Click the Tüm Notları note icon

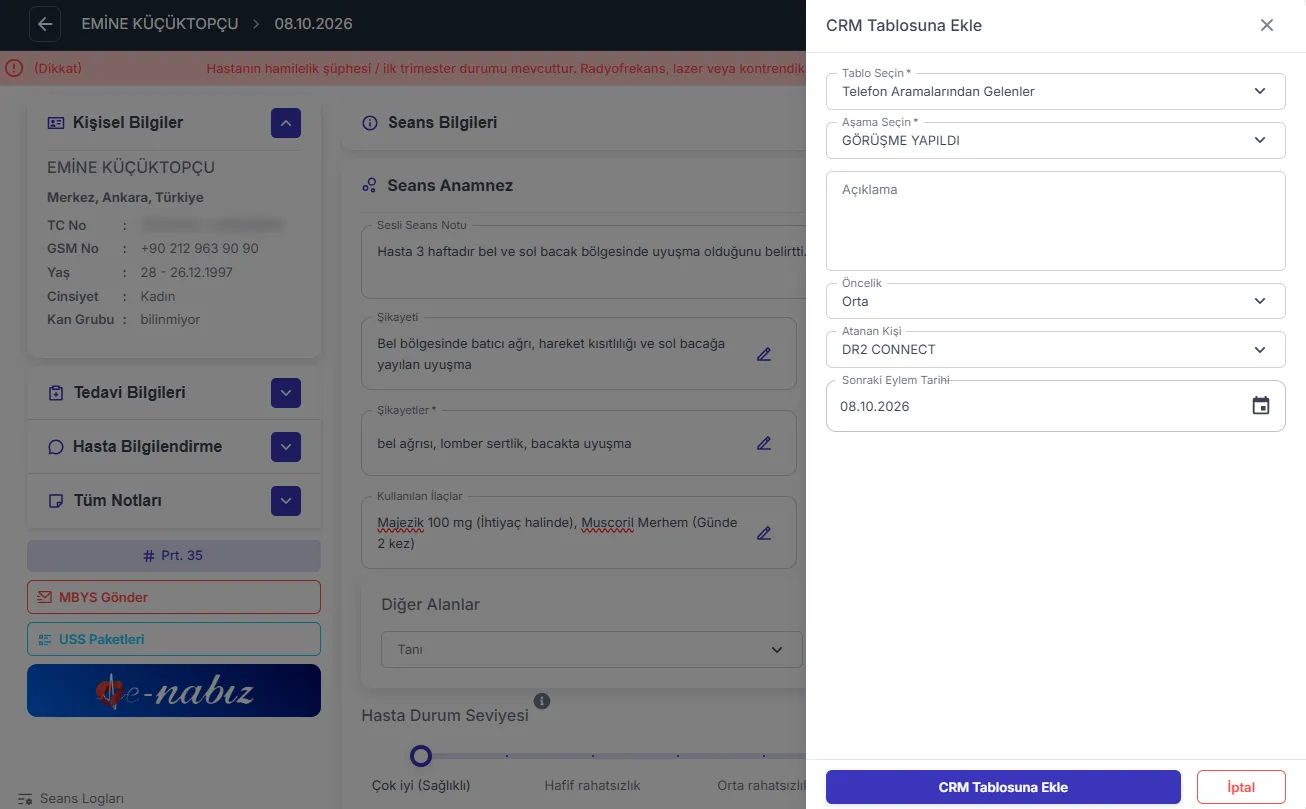coord(56,501)
